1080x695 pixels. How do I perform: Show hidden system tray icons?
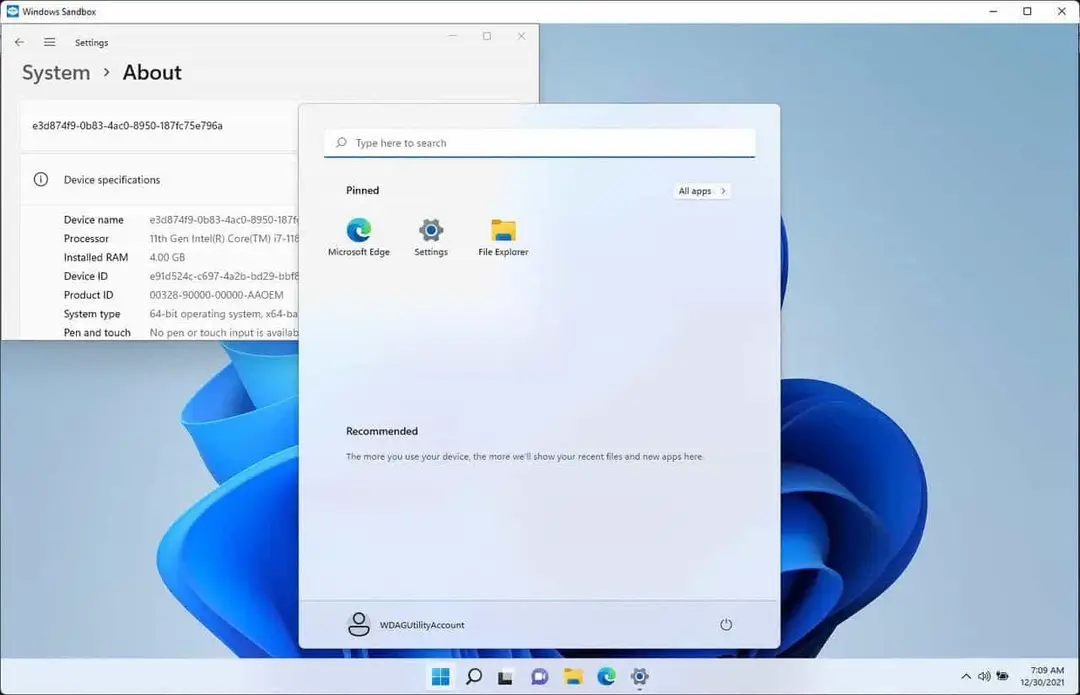point(966,676)
